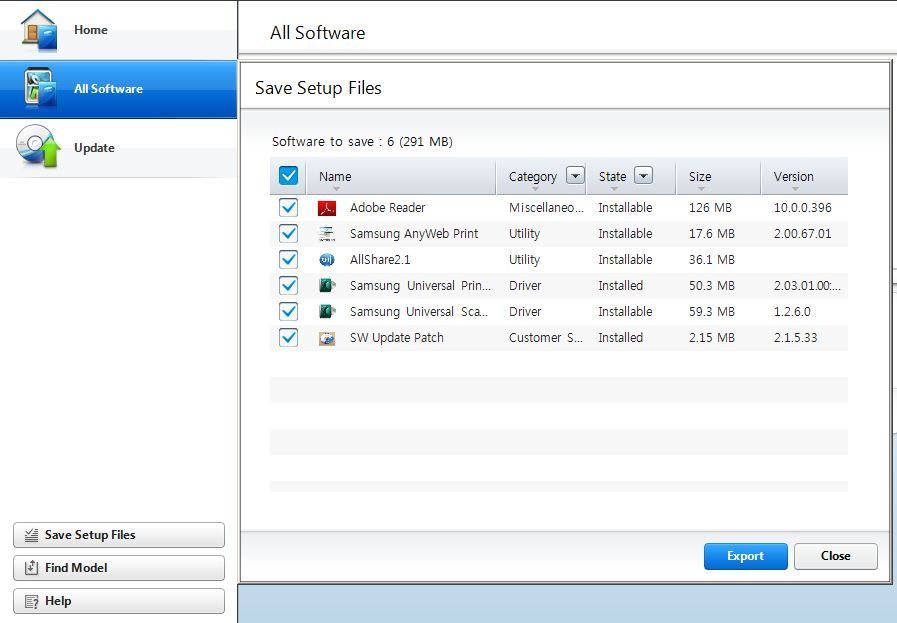Image resolution: width=897 pixels, height=623 pixels.
Task: Select the Samsung Universal Sca... name text
Action: pyautogui.click(x=419, y=312)
